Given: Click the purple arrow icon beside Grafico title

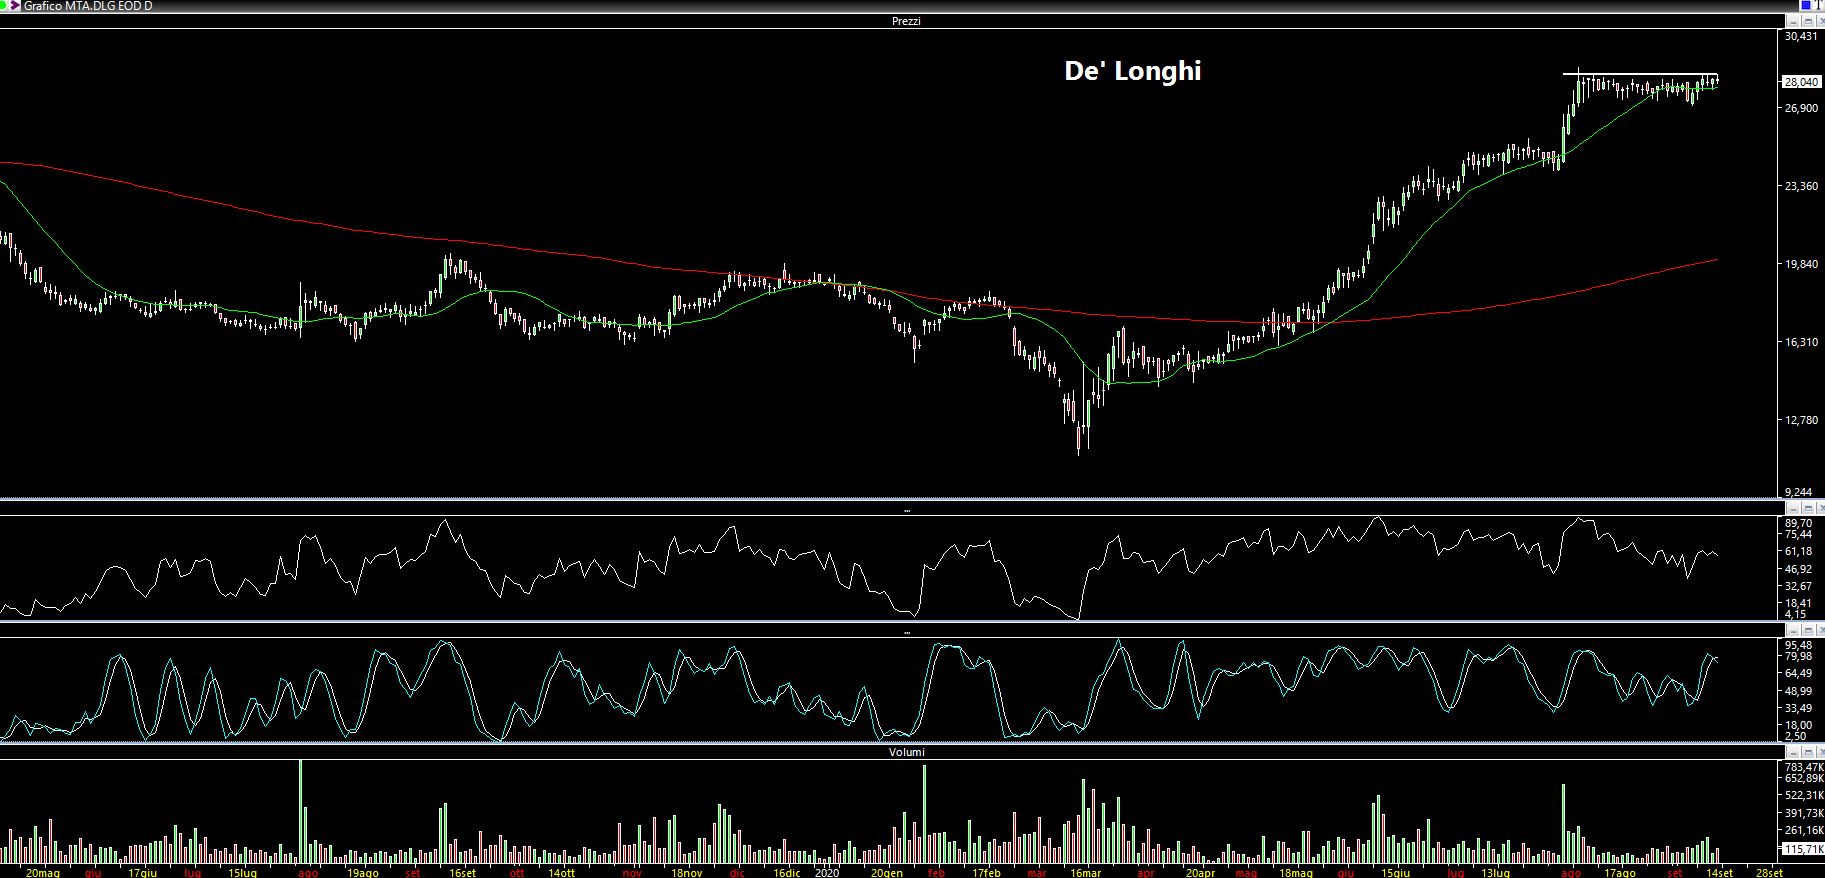Looking at the screenshot, I should [x=15, y=5].
